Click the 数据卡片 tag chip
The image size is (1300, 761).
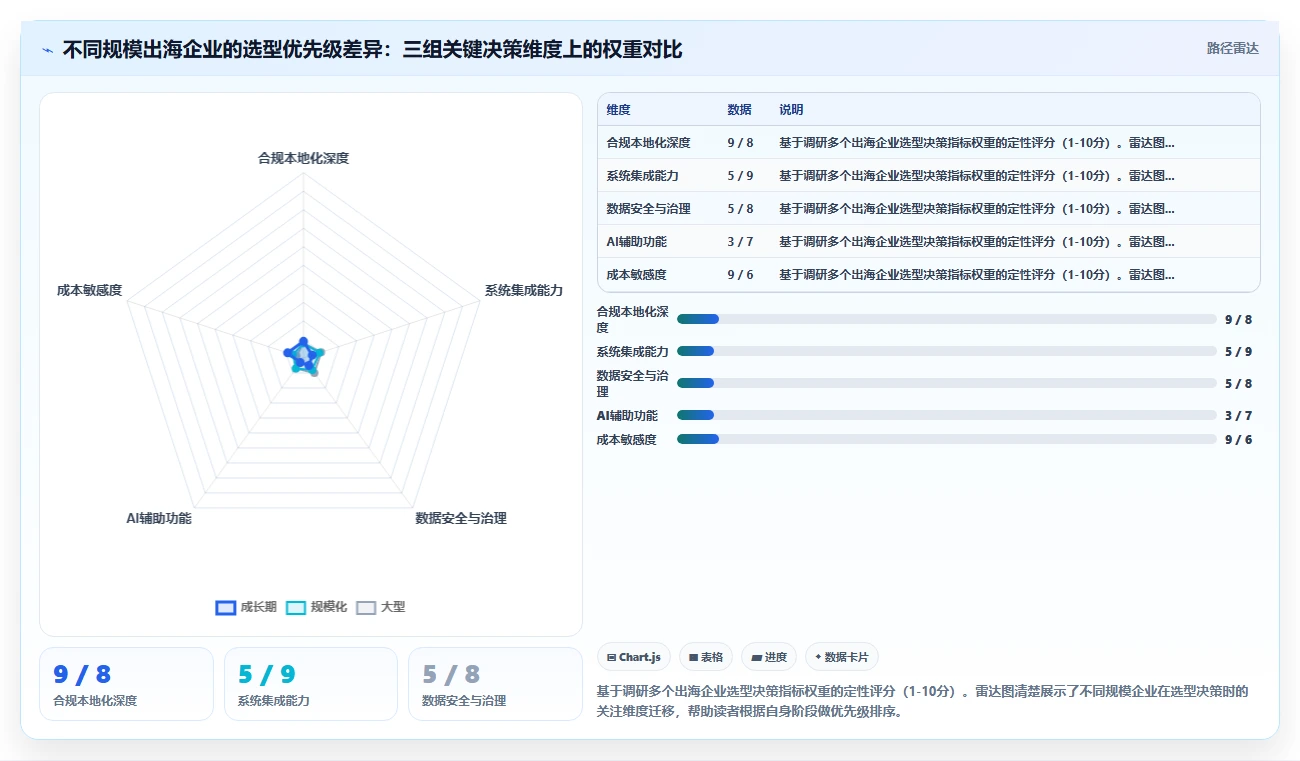(x=841, y=657)
